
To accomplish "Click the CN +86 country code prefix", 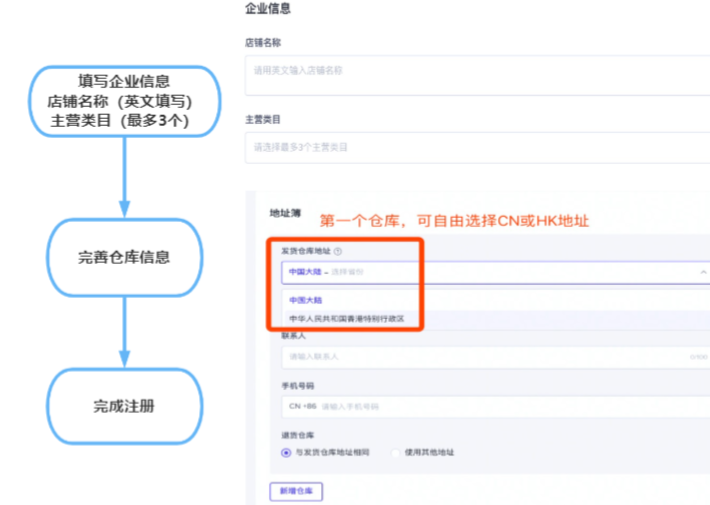I will click(x=301, y=406).
